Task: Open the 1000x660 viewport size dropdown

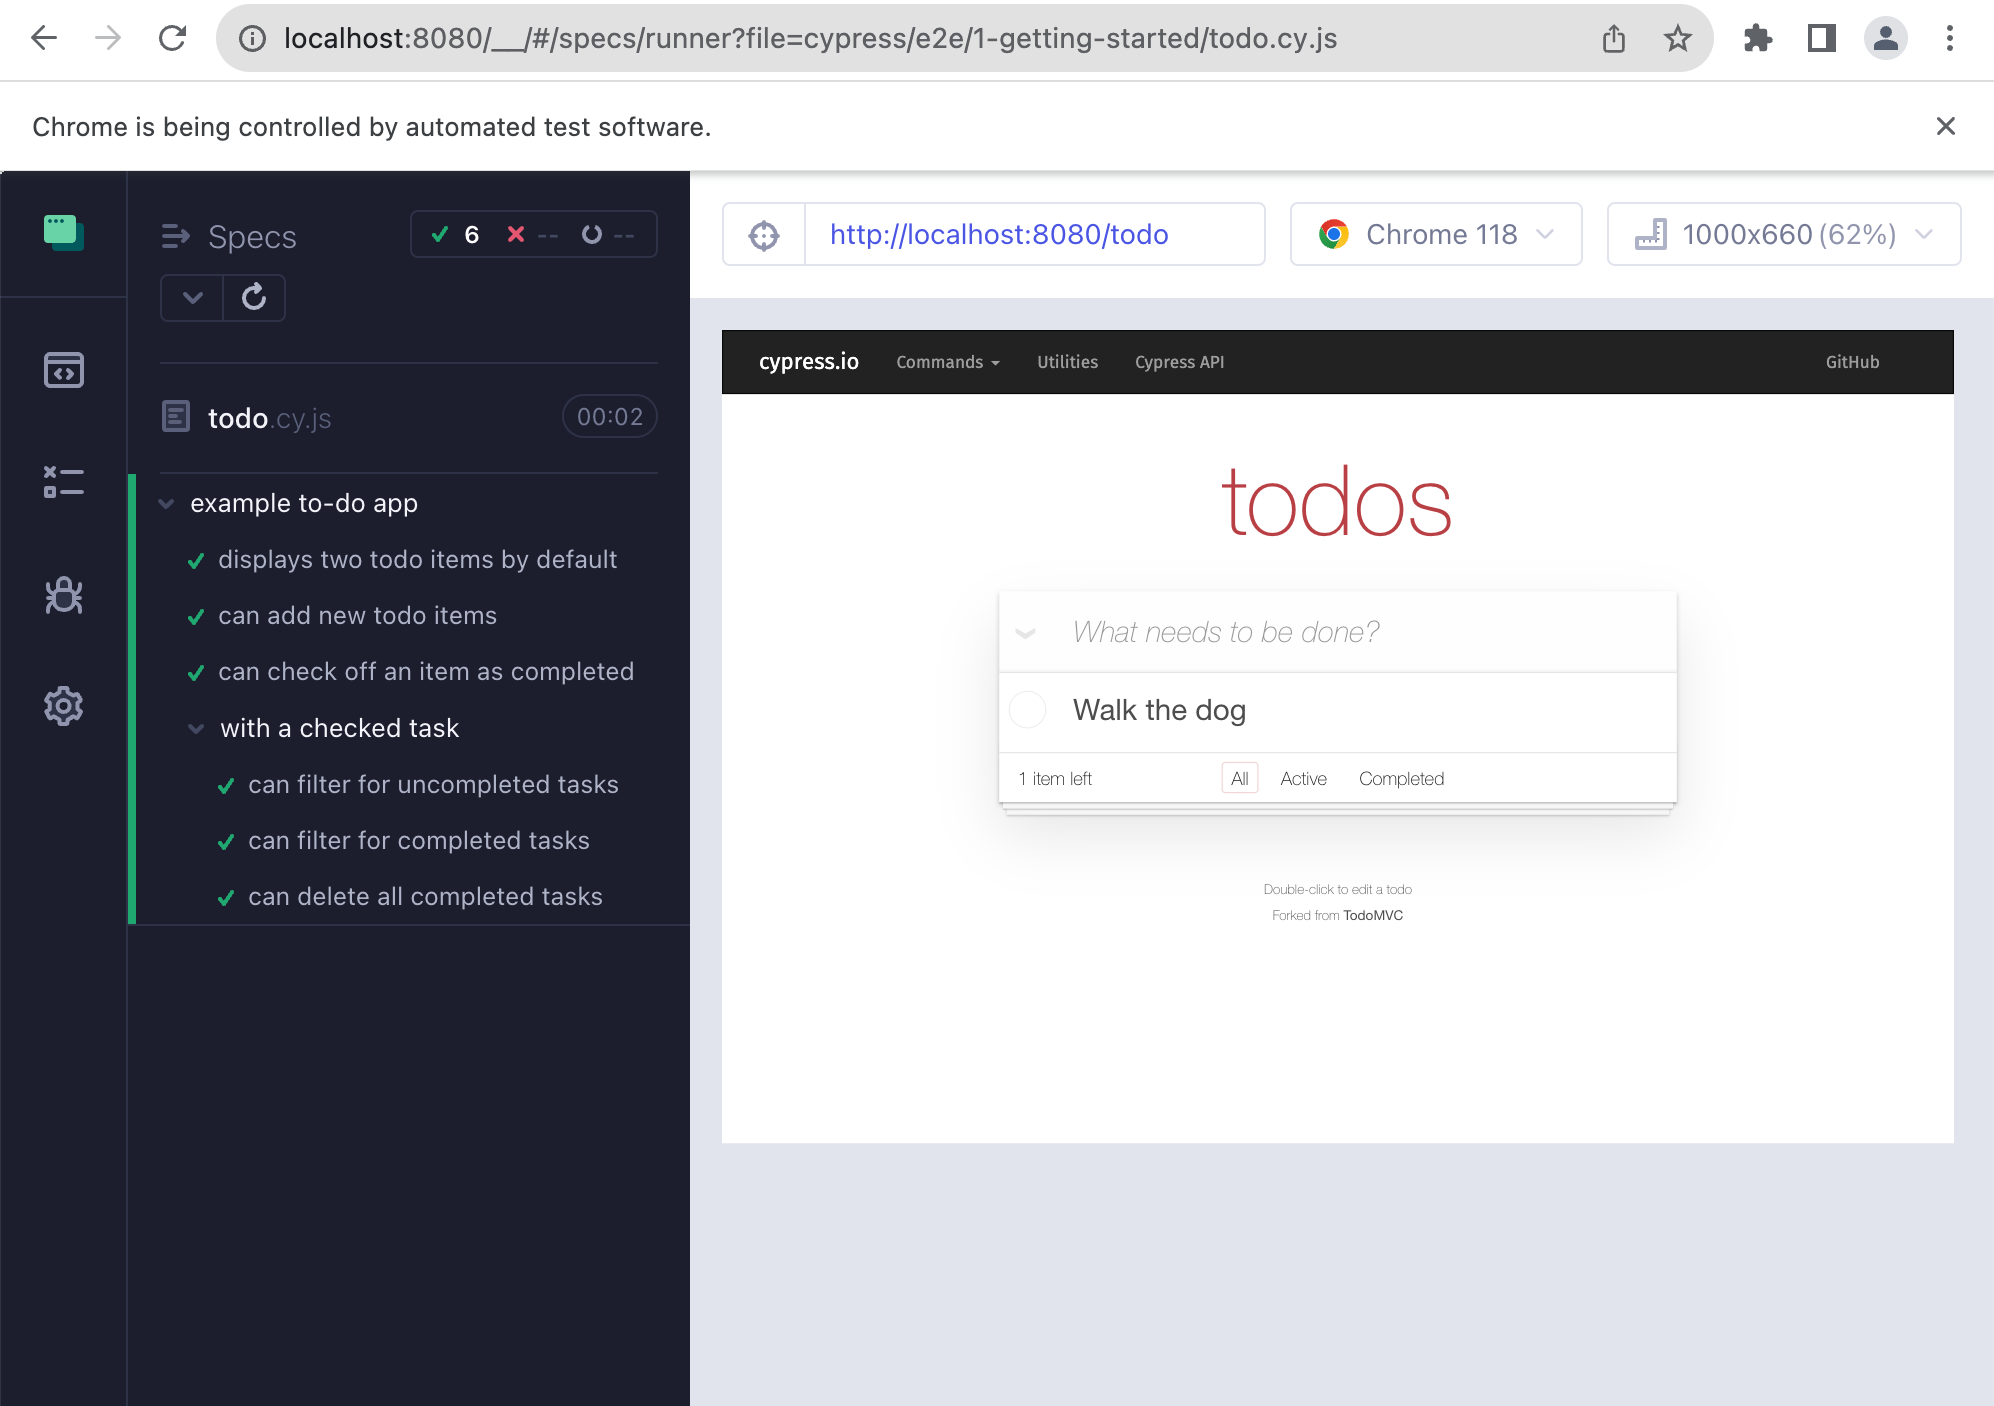Action: (1784, 234)
